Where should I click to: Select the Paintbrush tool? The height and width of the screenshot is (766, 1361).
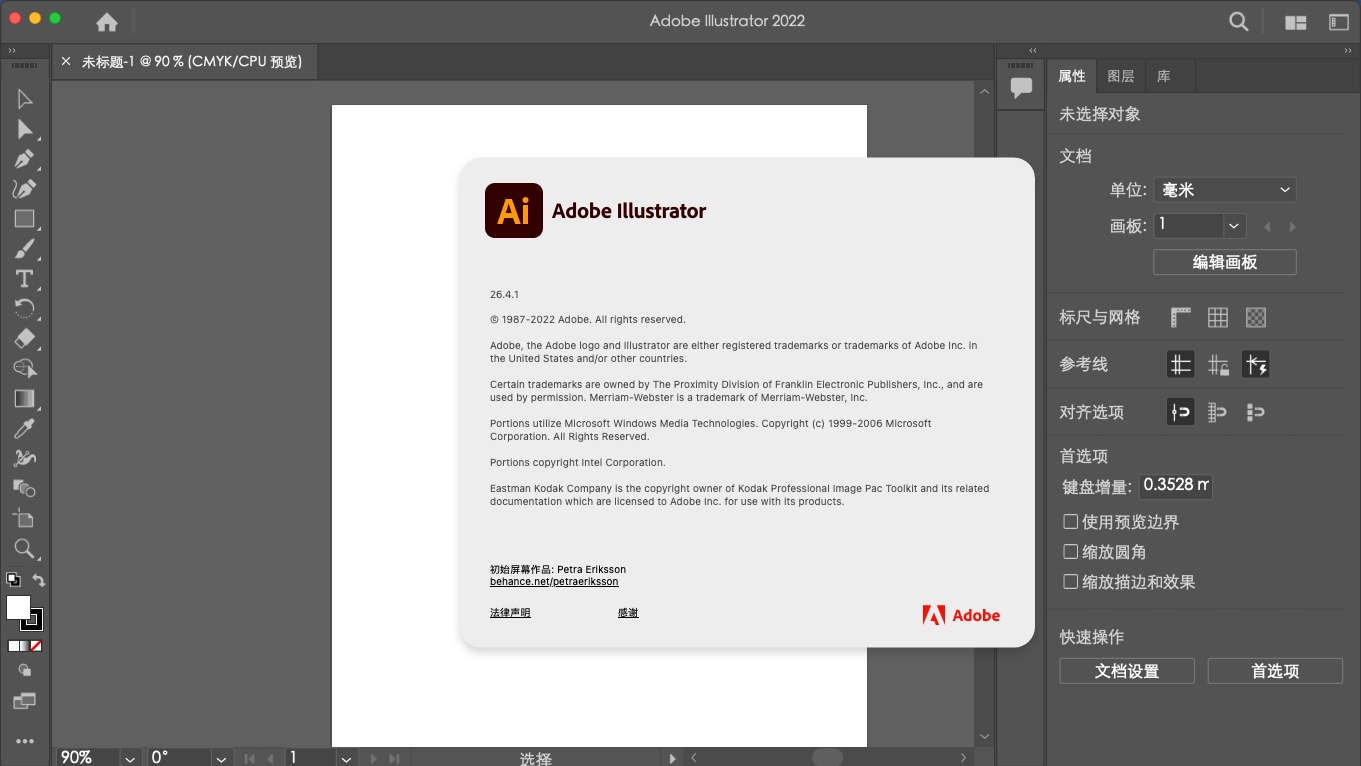pos(25,249)
